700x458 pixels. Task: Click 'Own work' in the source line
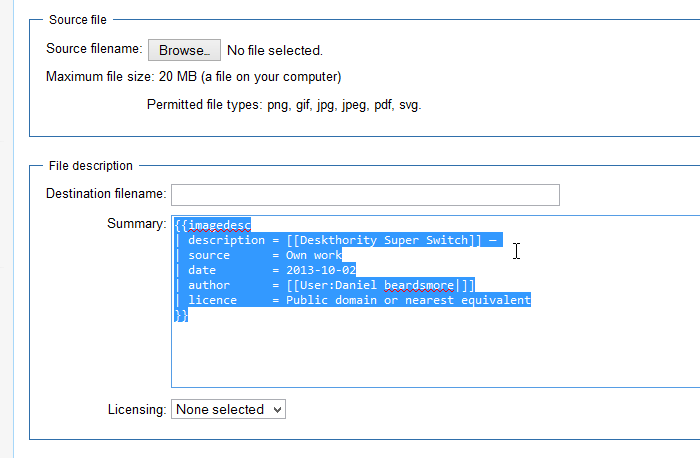pos(314,255)
